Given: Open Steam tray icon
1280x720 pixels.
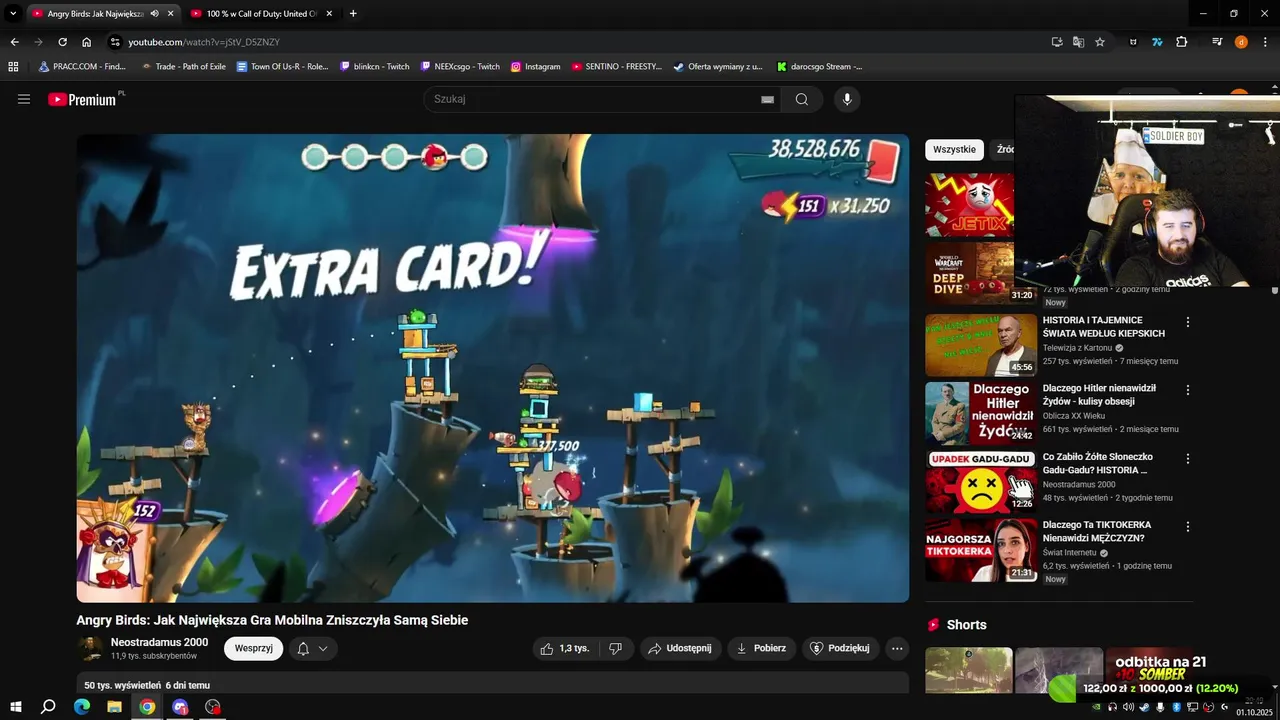Looking at the screenshot, I should 1144,708.
